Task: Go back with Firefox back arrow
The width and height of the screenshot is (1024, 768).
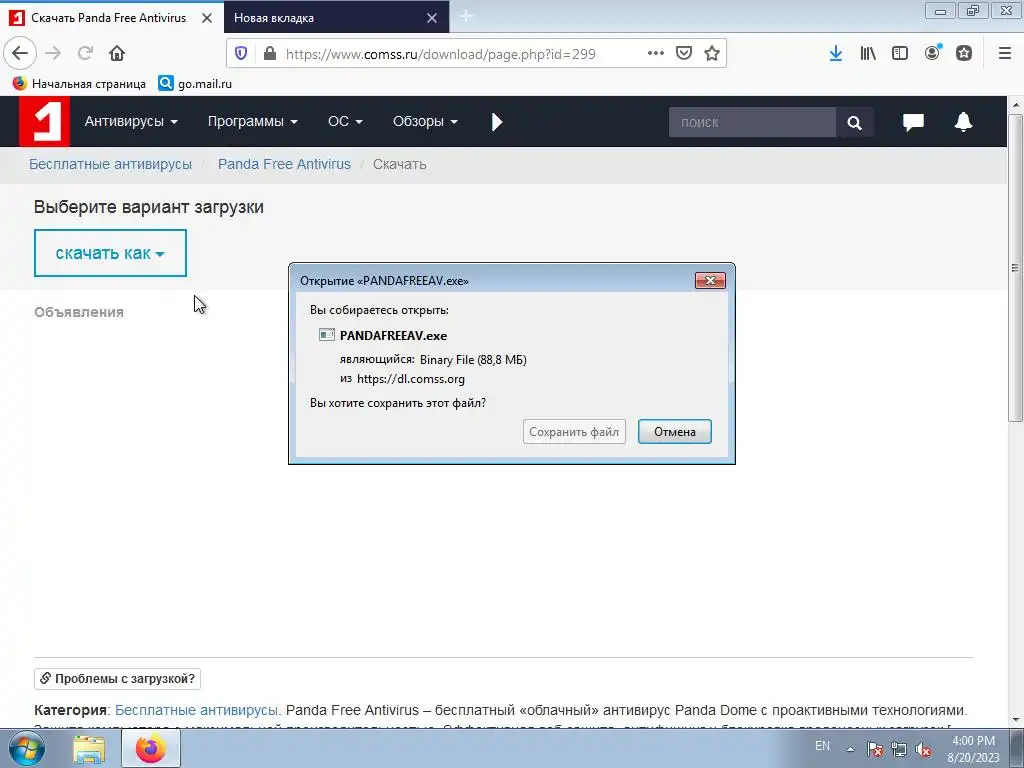Action: pyautogui.click(x=20, y=53)
